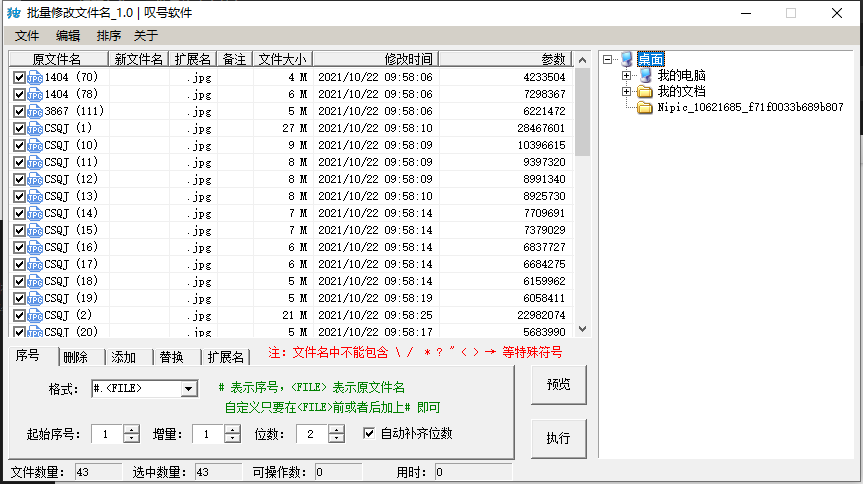Click the 我的文档 folder icon

(645, 91)
